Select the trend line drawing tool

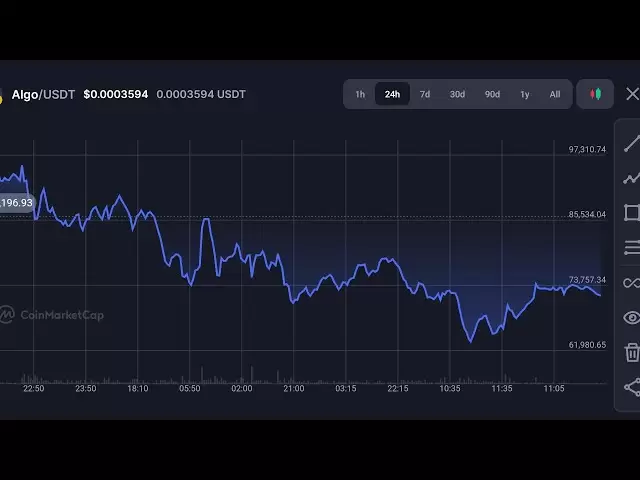(631, 144)
